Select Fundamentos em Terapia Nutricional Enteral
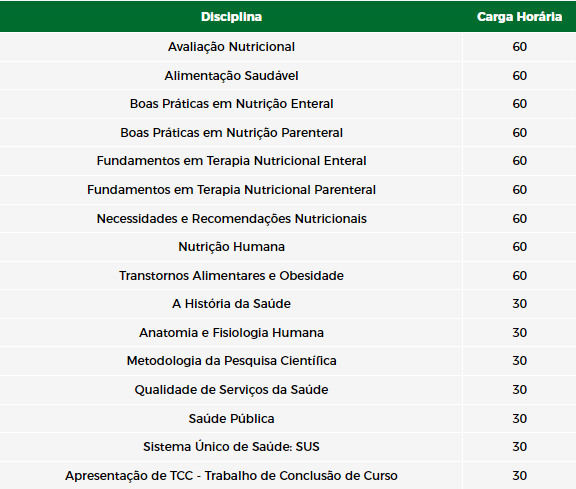The height and width of the screenshot is (489, 576). click(x=231, y=161)
